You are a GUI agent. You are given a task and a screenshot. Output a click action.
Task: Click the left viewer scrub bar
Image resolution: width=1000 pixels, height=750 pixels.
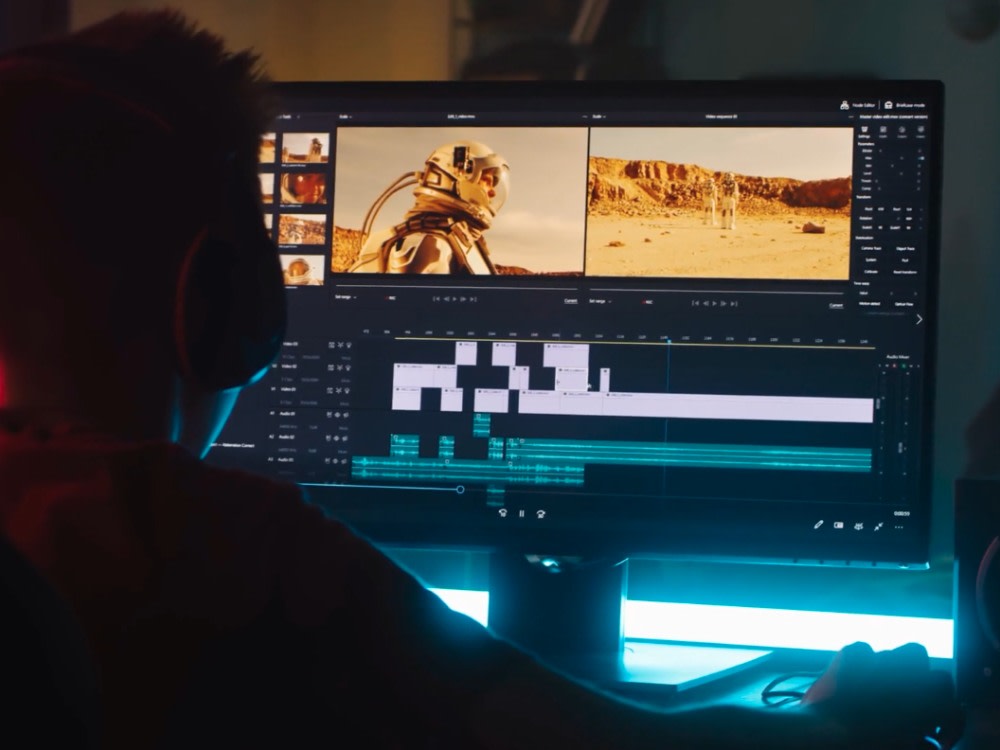coord(458,286)
